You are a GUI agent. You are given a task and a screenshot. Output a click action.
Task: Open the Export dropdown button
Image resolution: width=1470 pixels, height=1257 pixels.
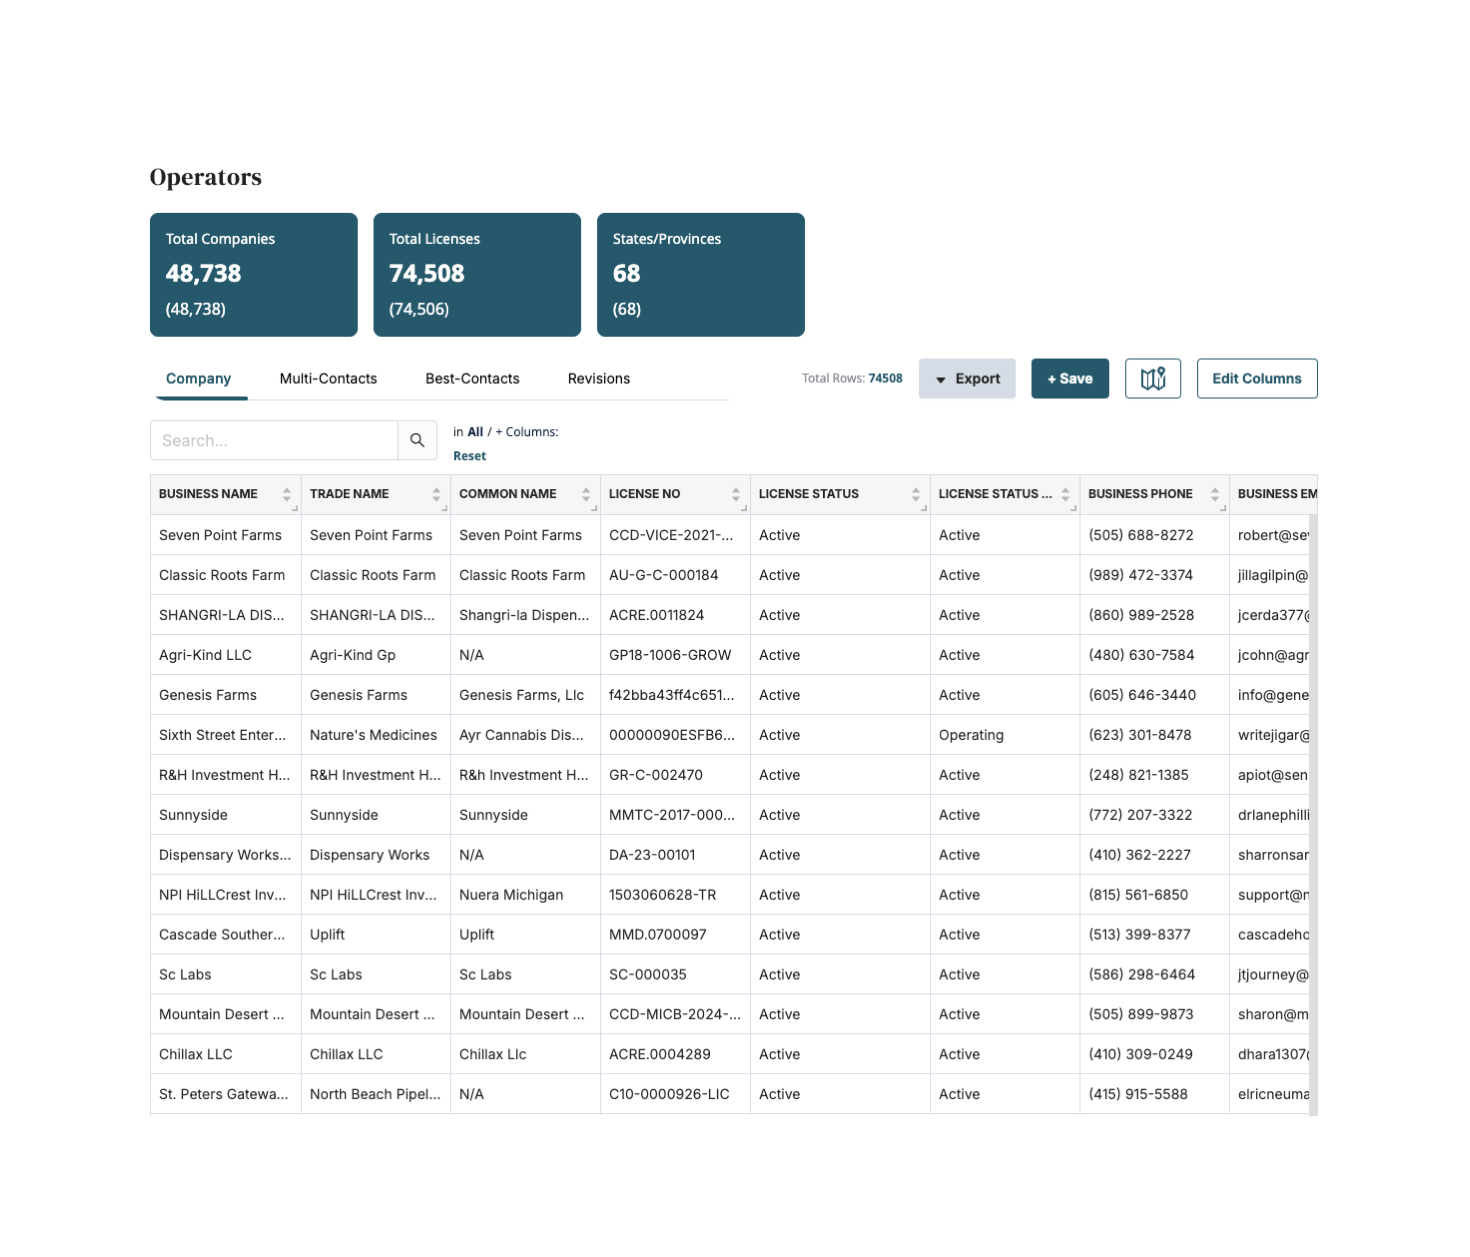click(967, 379)
